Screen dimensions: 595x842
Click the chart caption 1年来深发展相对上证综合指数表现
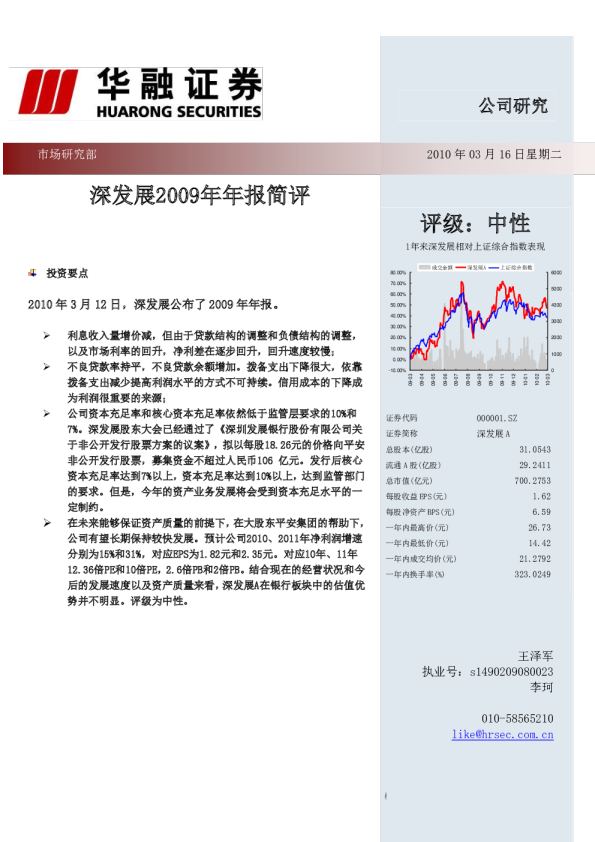[x=475, y=246]
